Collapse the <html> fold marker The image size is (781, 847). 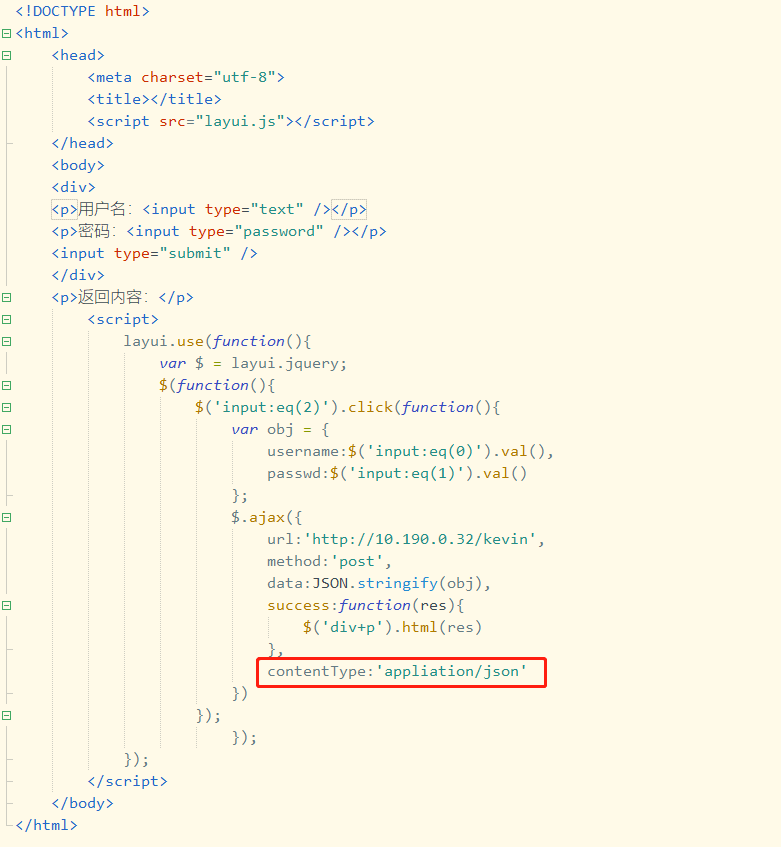tap(6, 33)
